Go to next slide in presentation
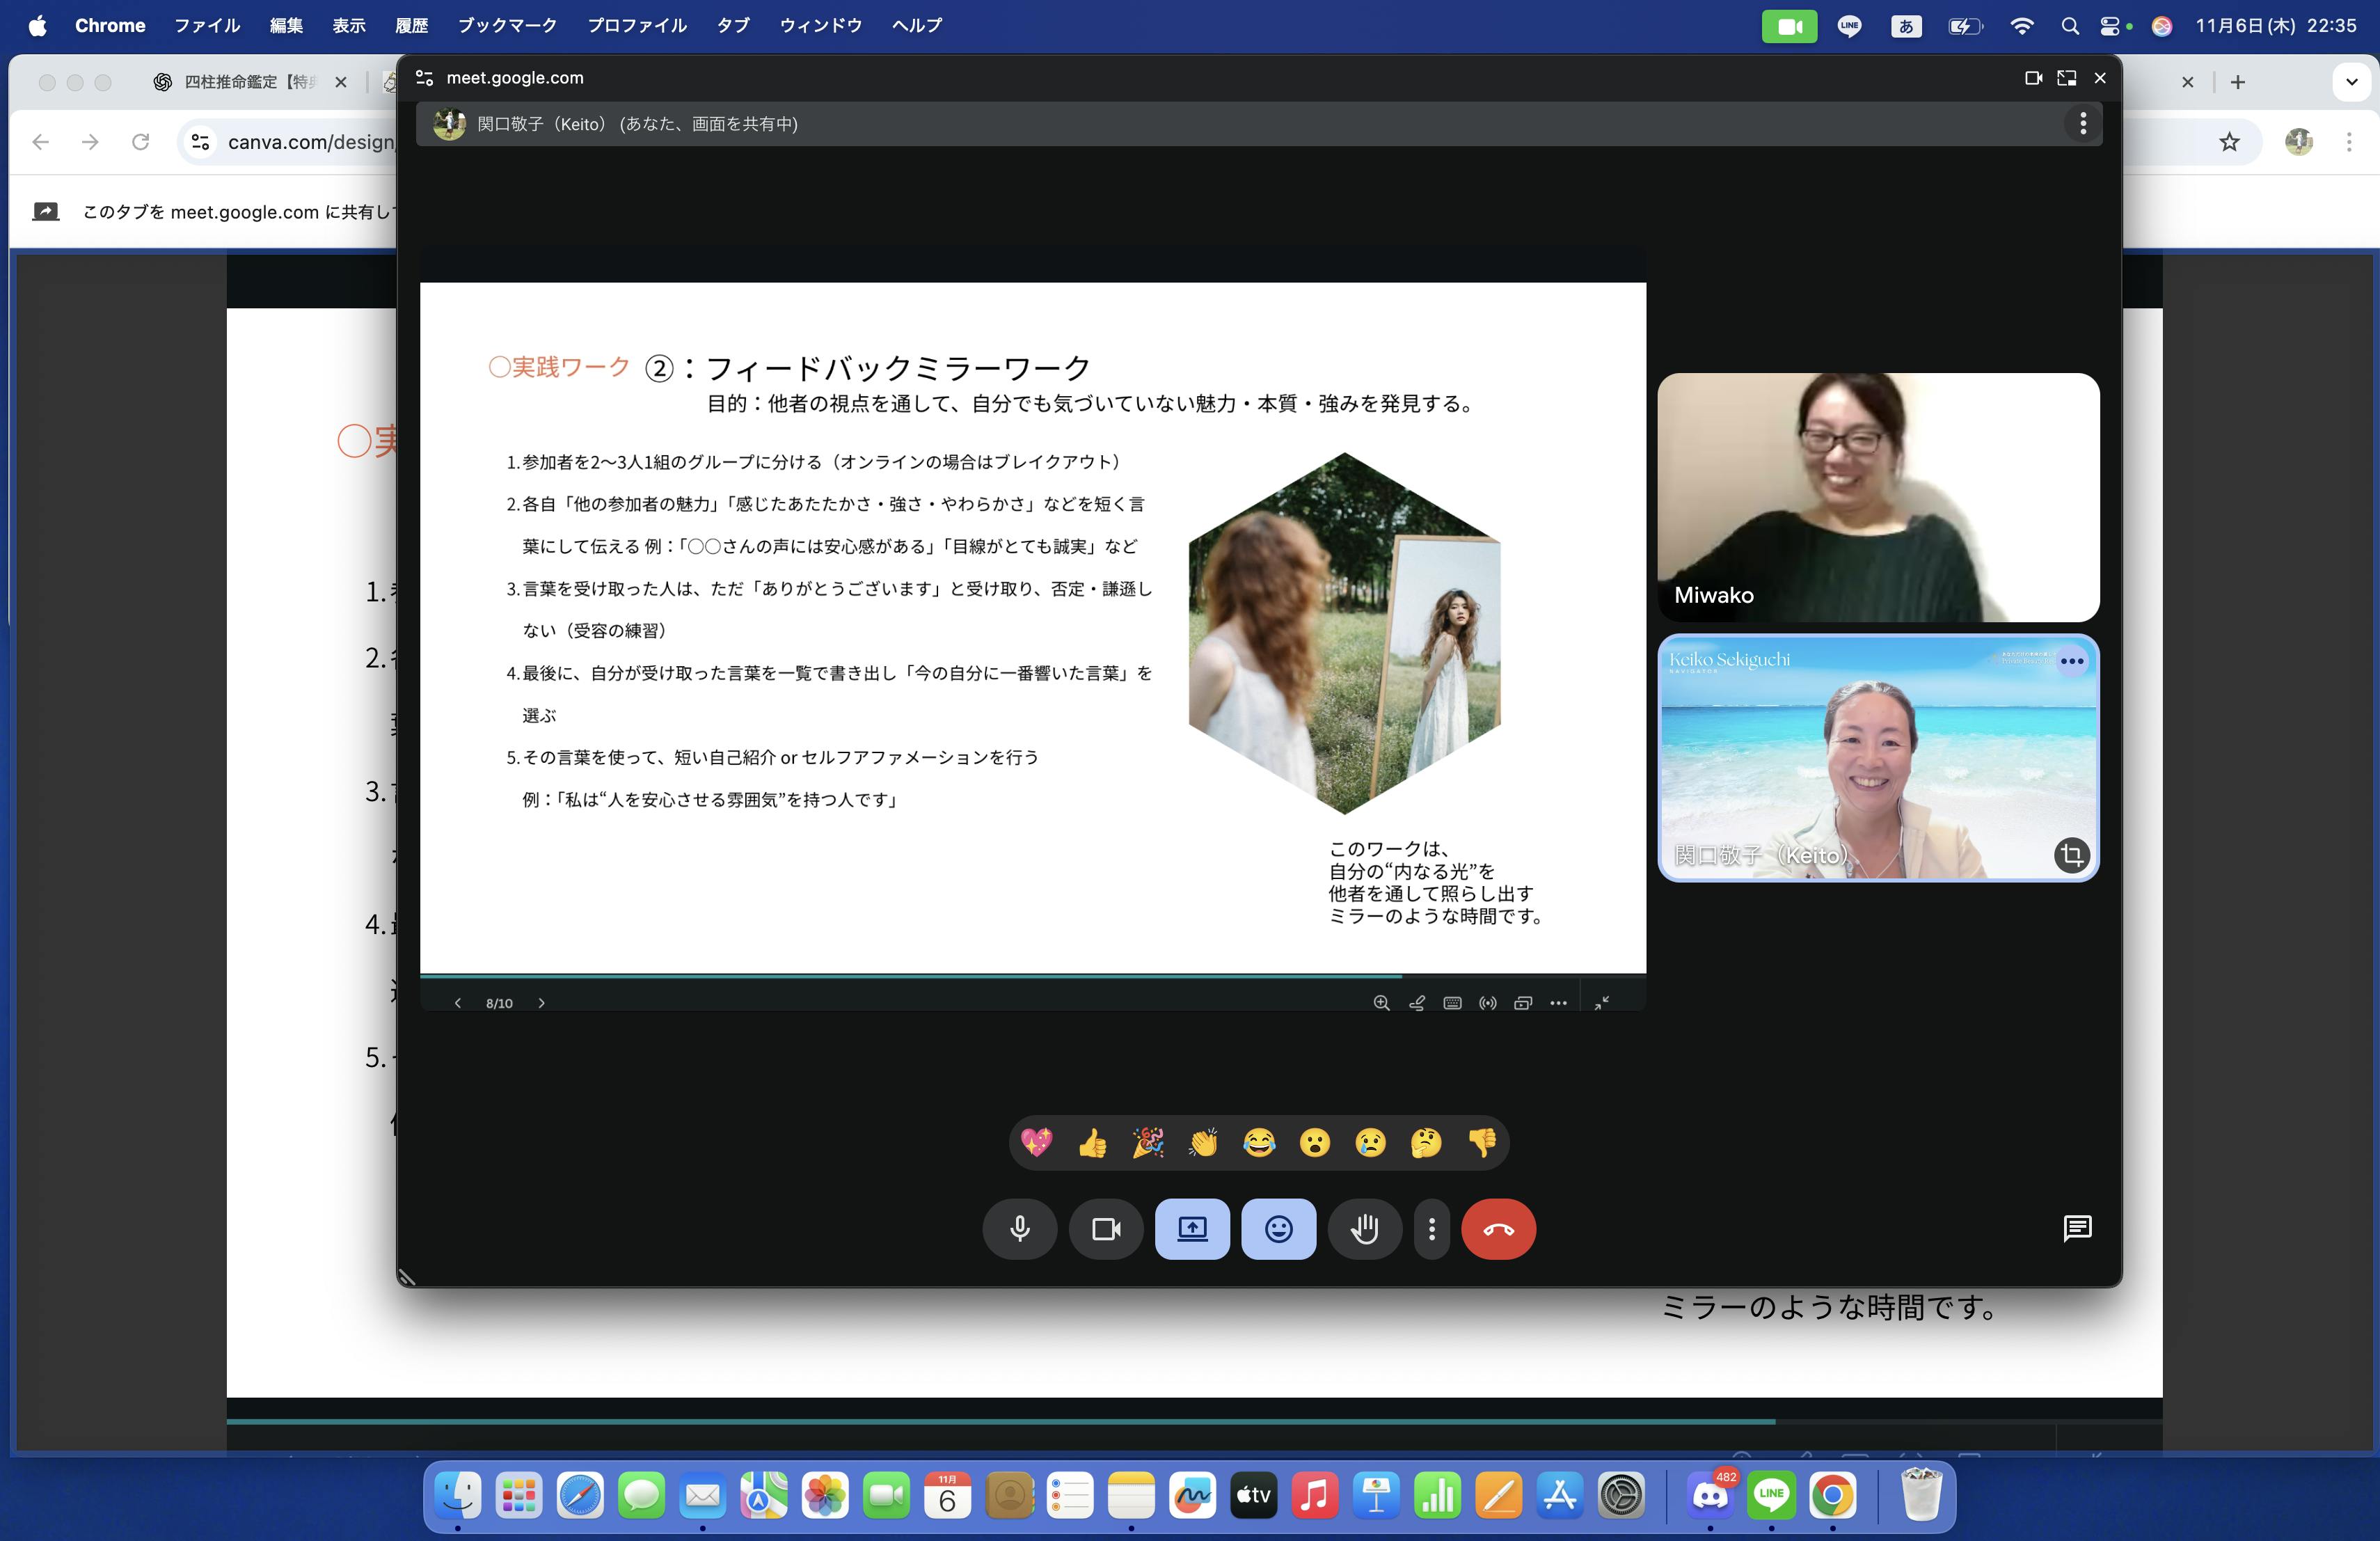 point(542,1003)
